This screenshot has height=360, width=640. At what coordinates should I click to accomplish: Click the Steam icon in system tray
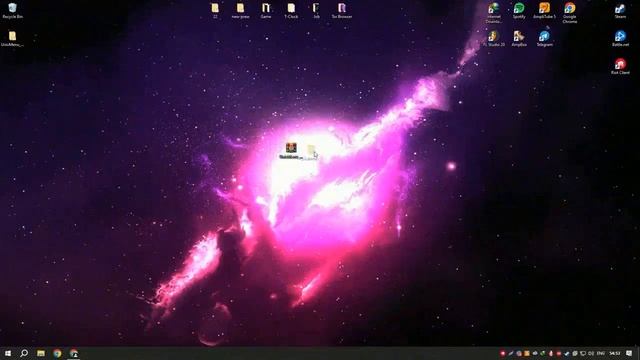[567, 353]
